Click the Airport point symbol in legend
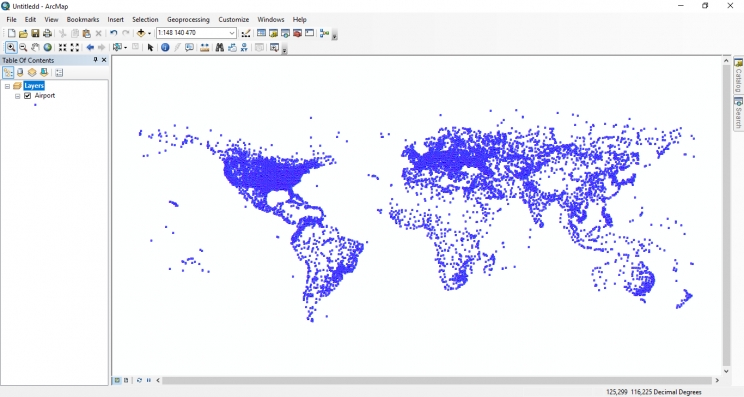The width and height of the screenshot is (744, 397). 35,105
